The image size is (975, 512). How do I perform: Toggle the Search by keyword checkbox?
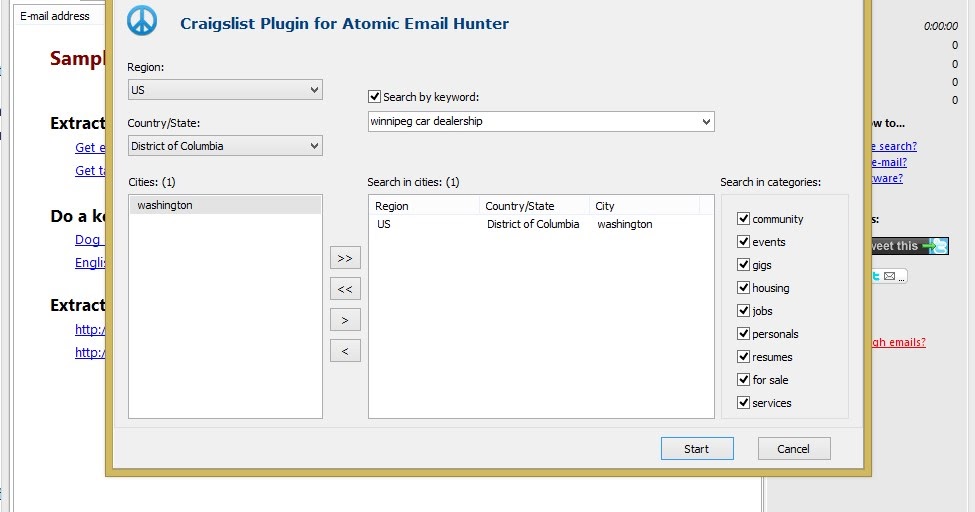coord(374,96)
